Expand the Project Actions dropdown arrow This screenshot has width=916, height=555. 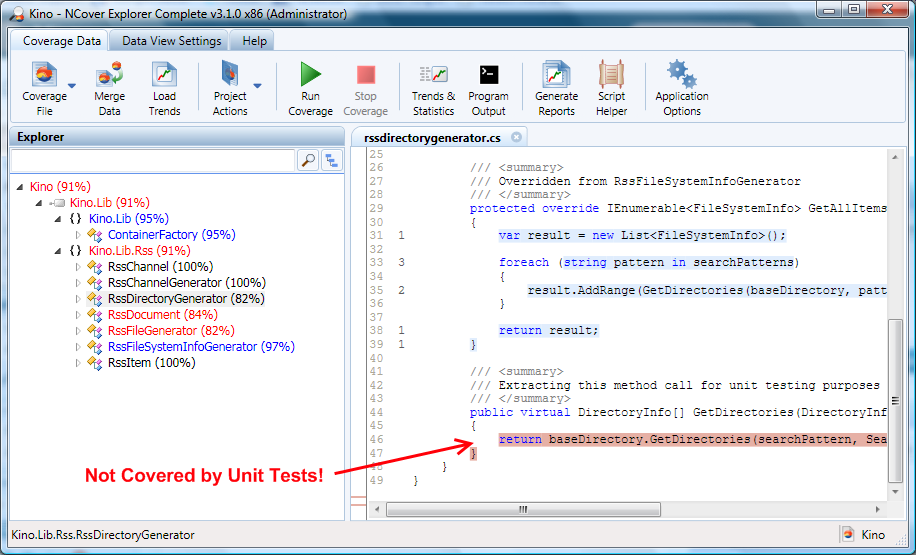[x=257, y=86]
